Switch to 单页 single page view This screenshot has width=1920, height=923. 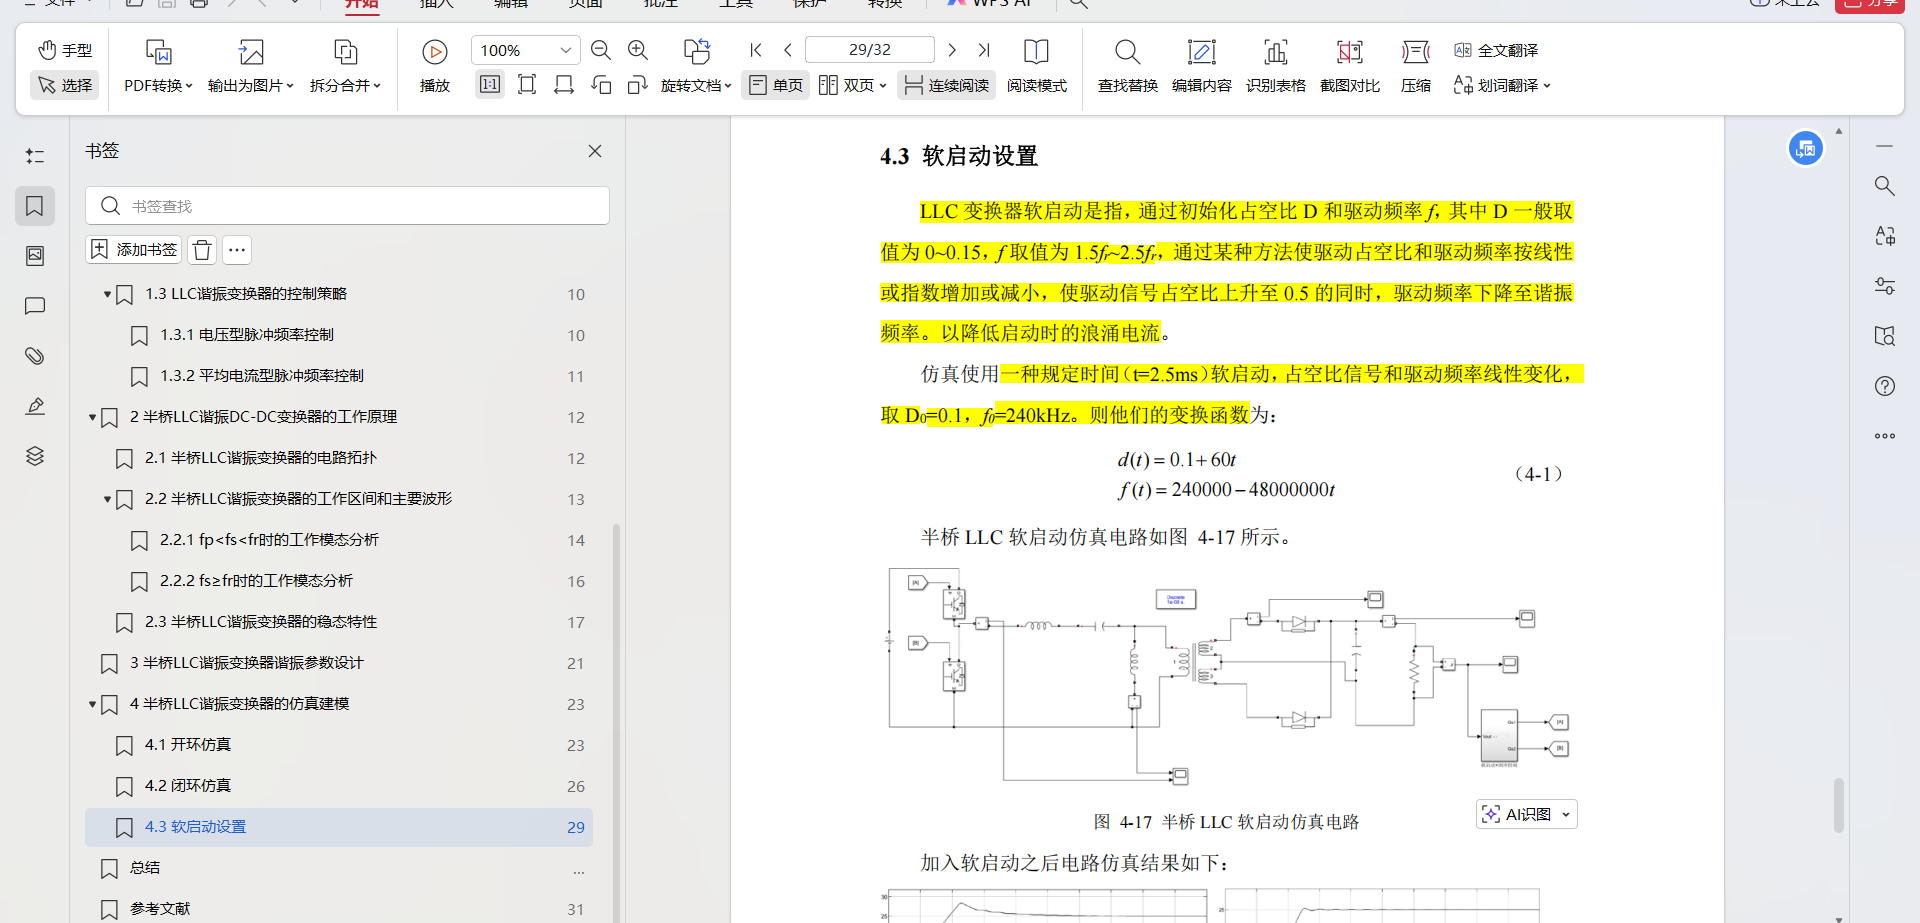coord(776,86)
